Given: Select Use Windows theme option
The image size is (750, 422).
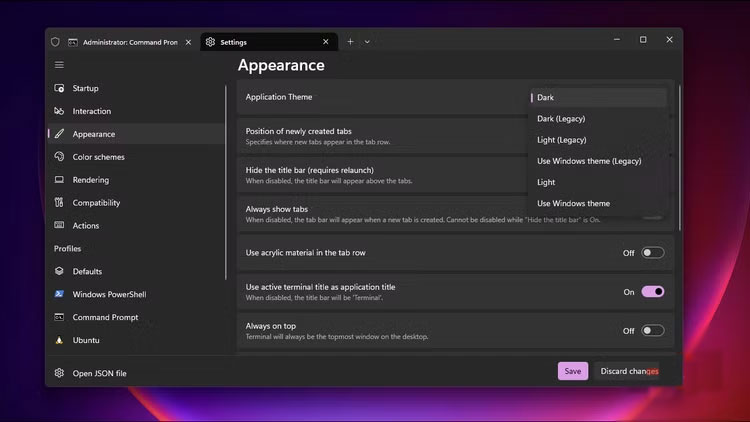Looking at the screenshot, I should click(x=573, y=204).
